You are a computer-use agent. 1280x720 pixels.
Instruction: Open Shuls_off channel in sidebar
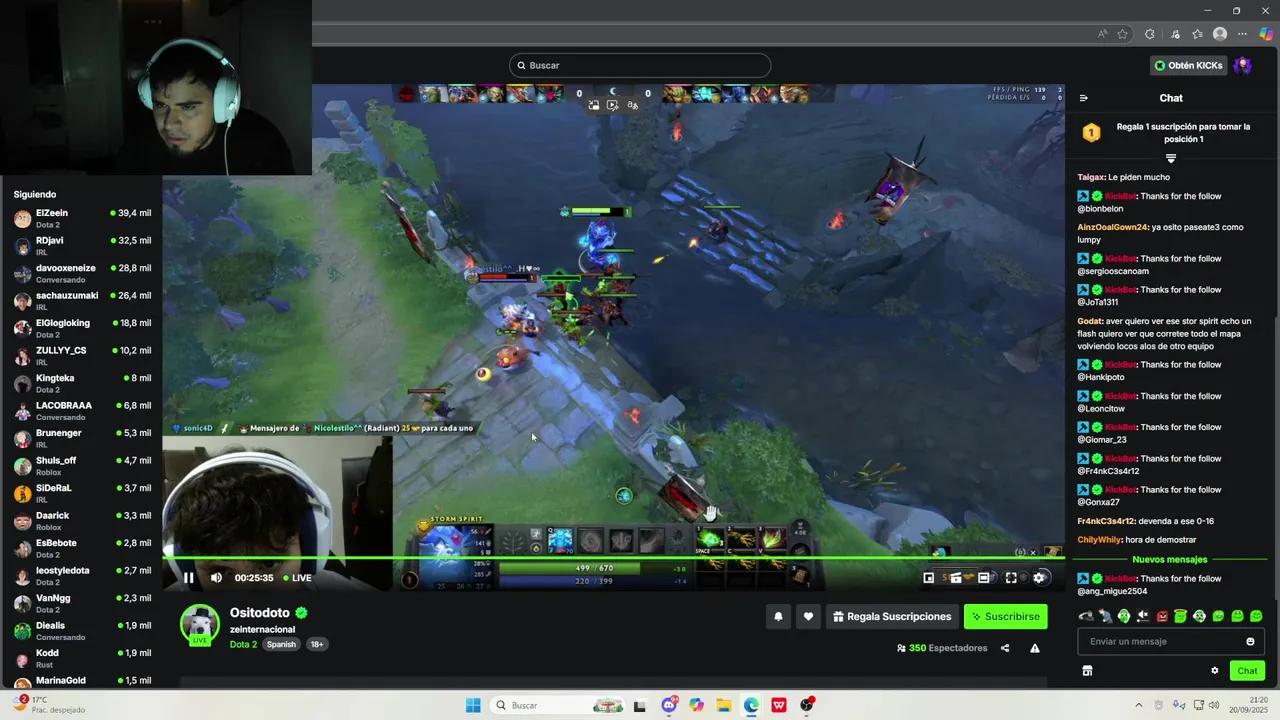(82, 466)
